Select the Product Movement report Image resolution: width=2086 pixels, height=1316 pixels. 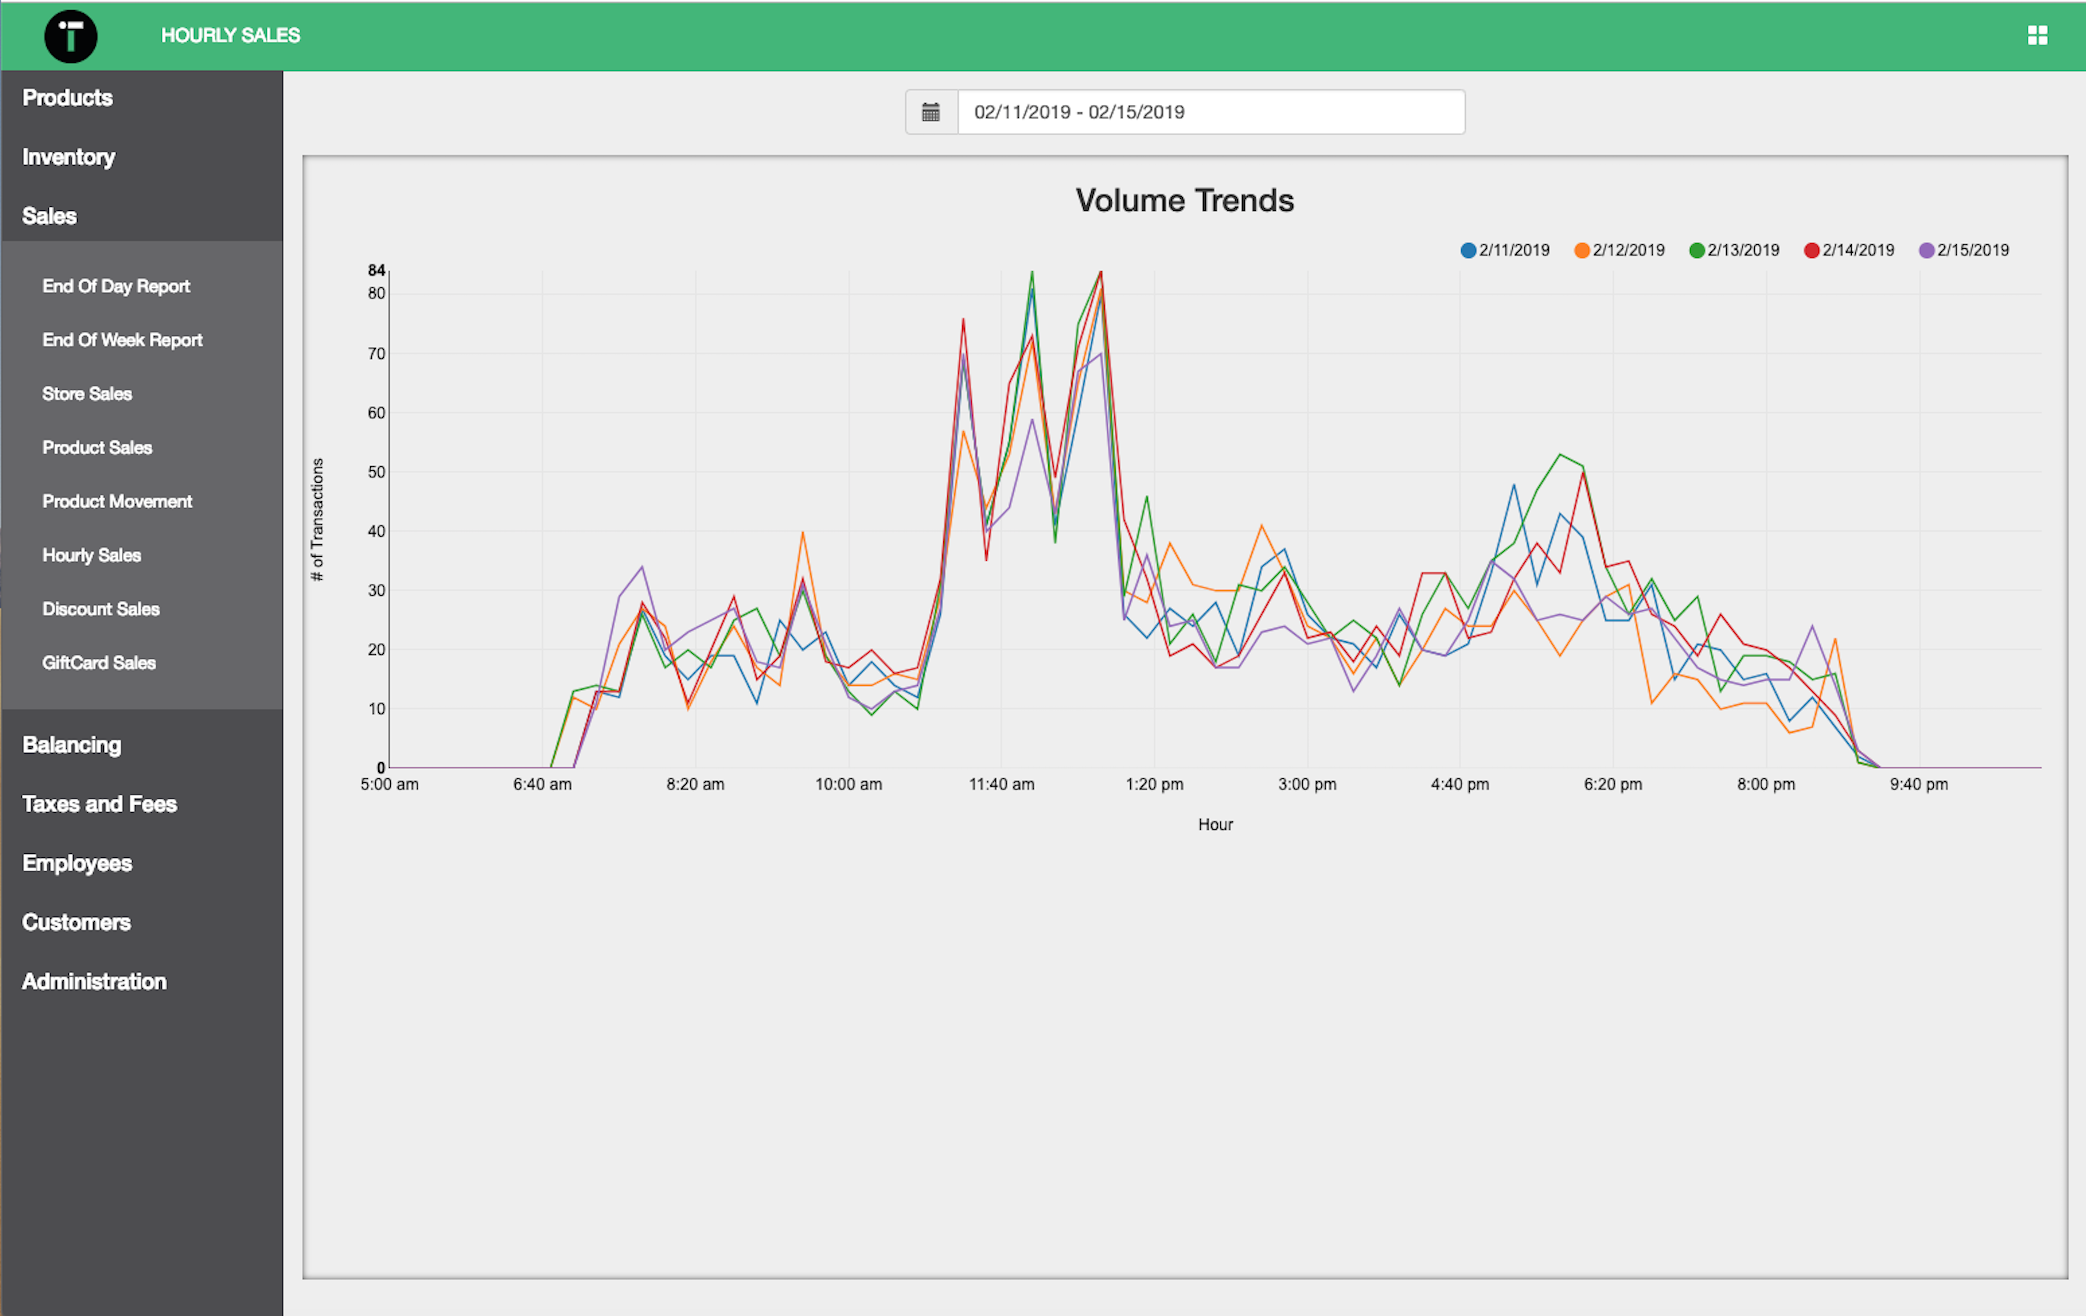point(117,501)
